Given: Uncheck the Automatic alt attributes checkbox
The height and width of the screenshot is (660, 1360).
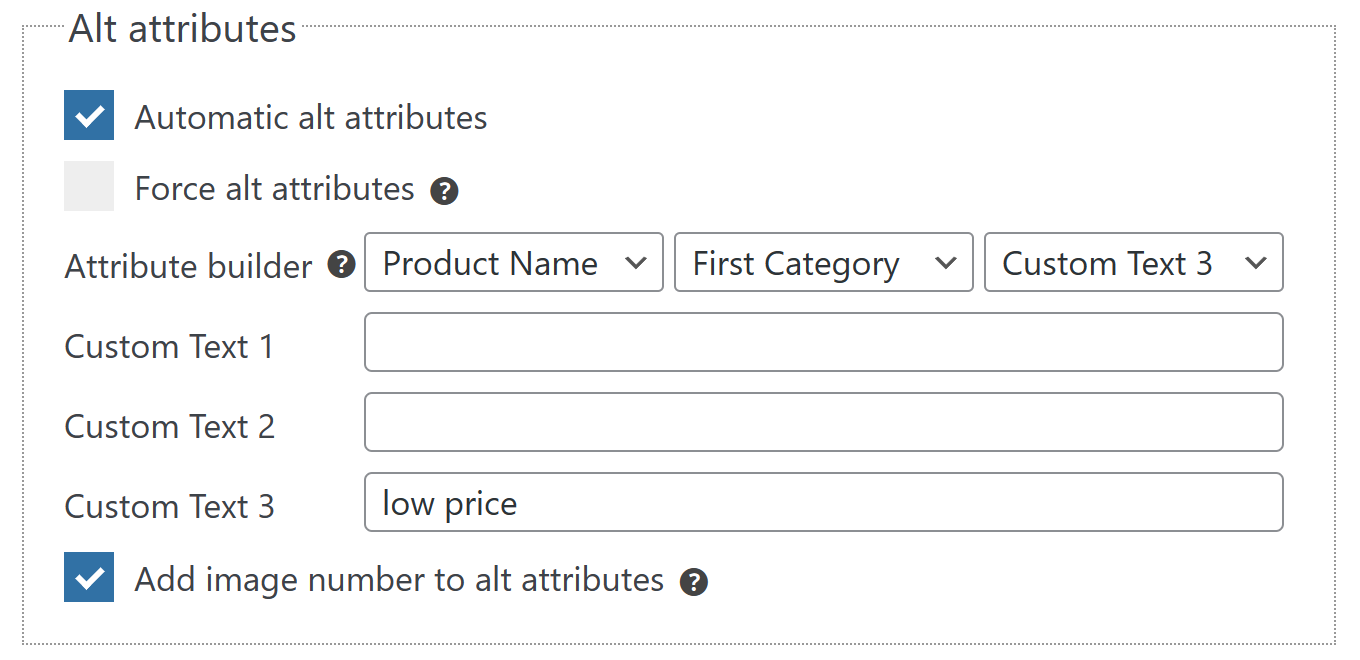Looking at the screenshot, I should (89, 115).
